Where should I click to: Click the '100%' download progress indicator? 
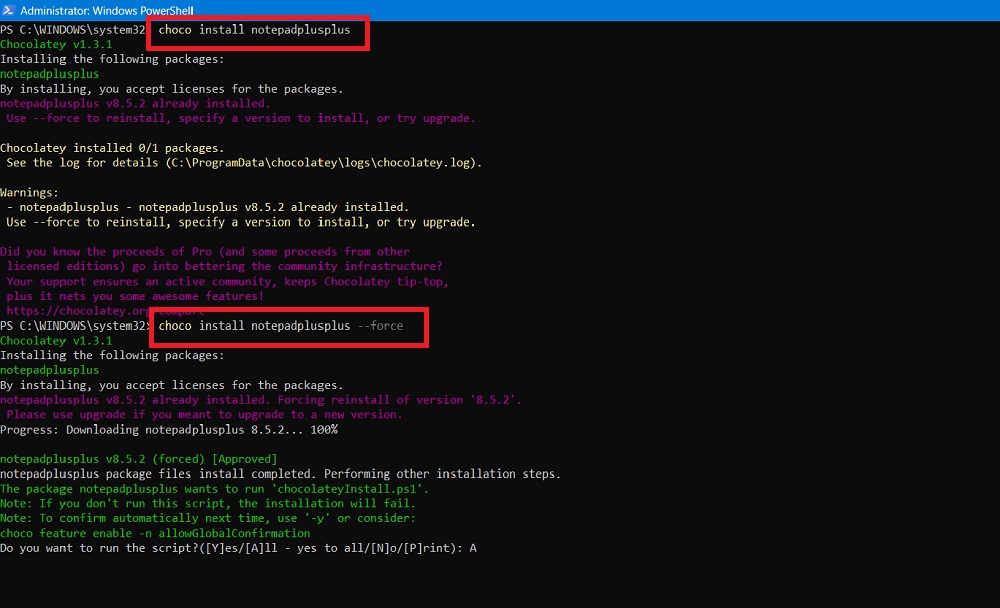[324, 429]
